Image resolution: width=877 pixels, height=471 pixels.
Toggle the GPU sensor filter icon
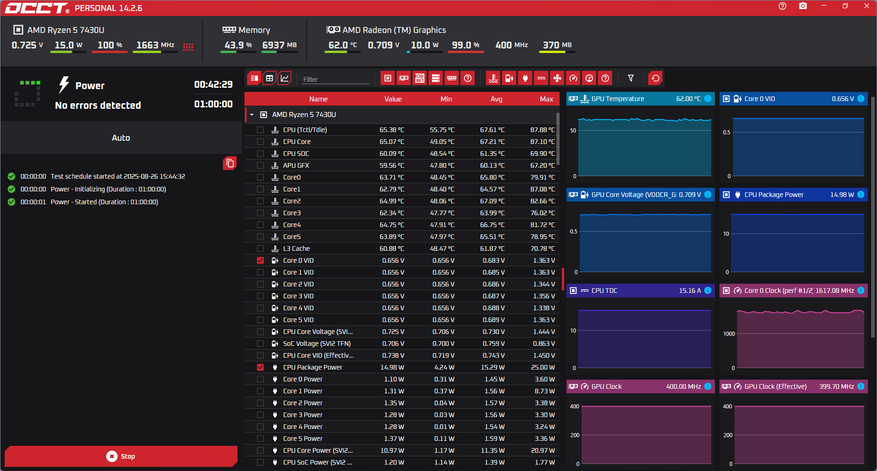tap(403, 78)
